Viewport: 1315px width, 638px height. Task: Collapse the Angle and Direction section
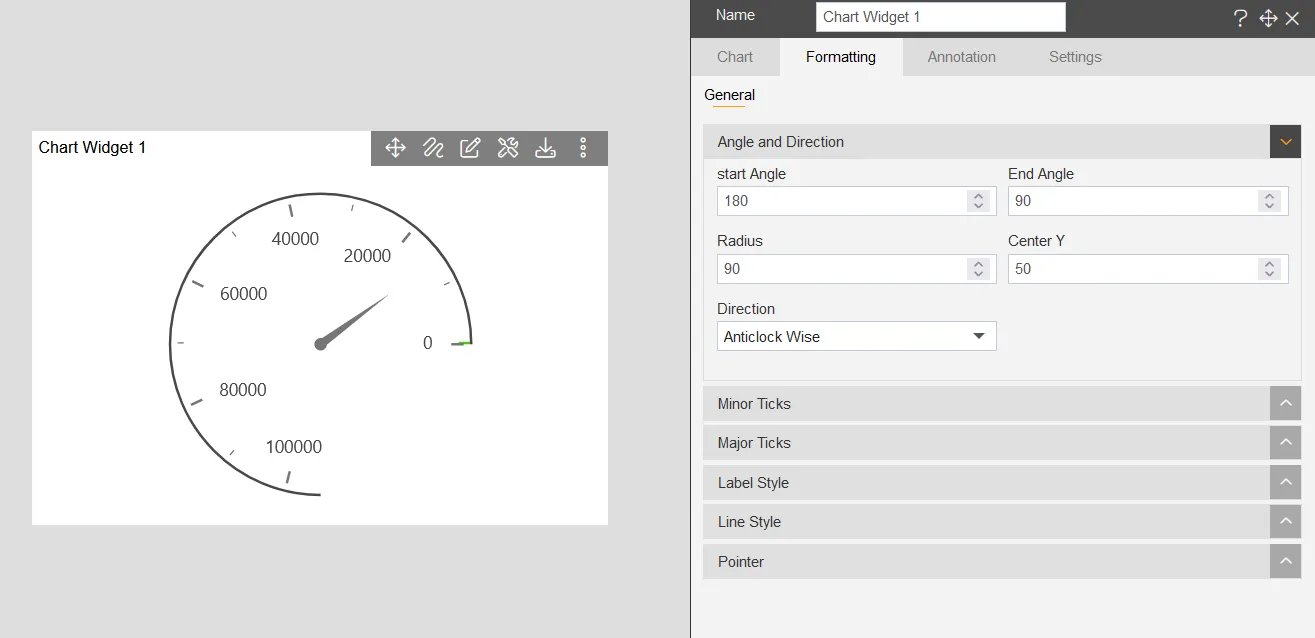click(x=1285, y=141)
